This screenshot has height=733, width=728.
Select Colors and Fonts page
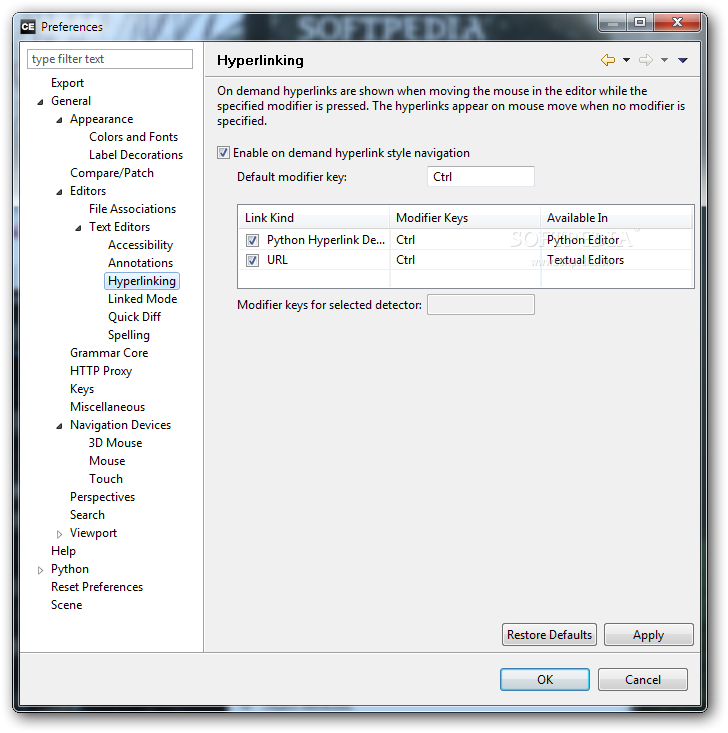point(134,137)
